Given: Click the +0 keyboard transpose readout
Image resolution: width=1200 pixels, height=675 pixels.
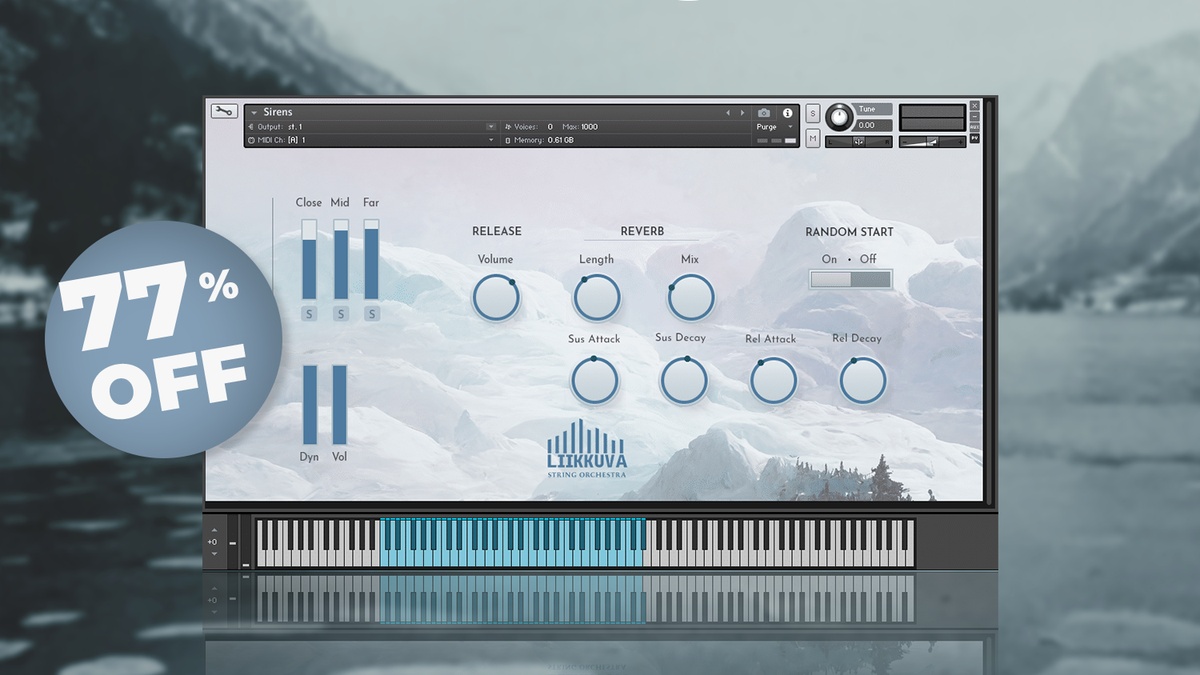Looking at the screenshot, I should [212, 543].
